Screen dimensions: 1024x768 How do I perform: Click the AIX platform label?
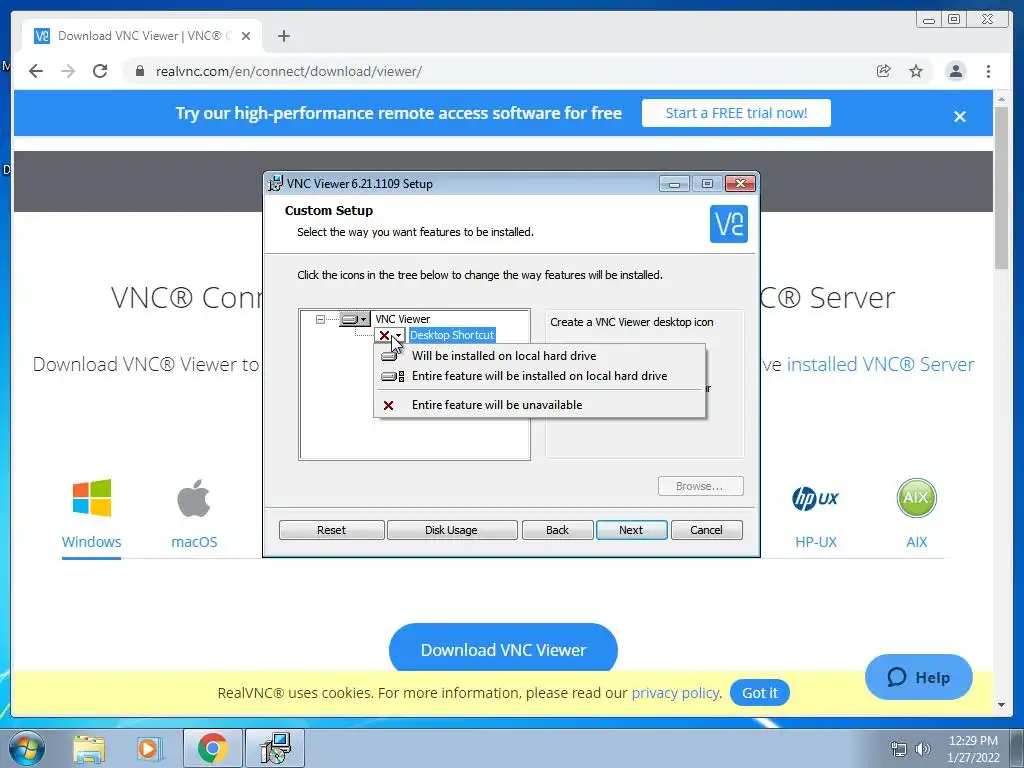pyautogui.click(x=916, y=542)
